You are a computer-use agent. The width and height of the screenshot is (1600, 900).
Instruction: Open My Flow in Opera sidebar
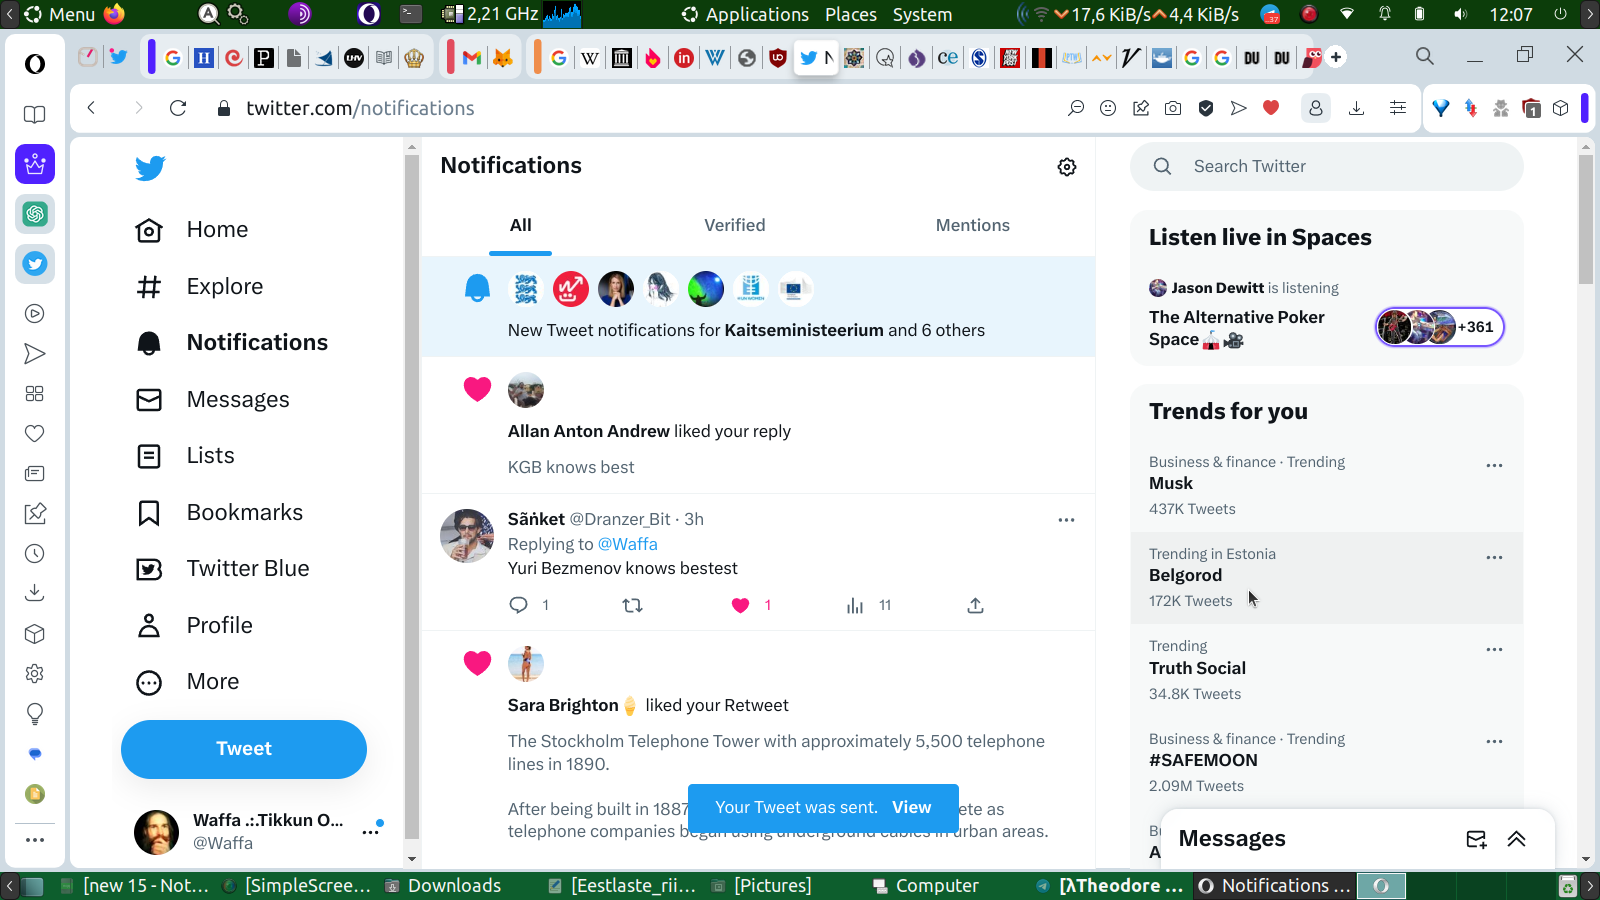point(35,354)
